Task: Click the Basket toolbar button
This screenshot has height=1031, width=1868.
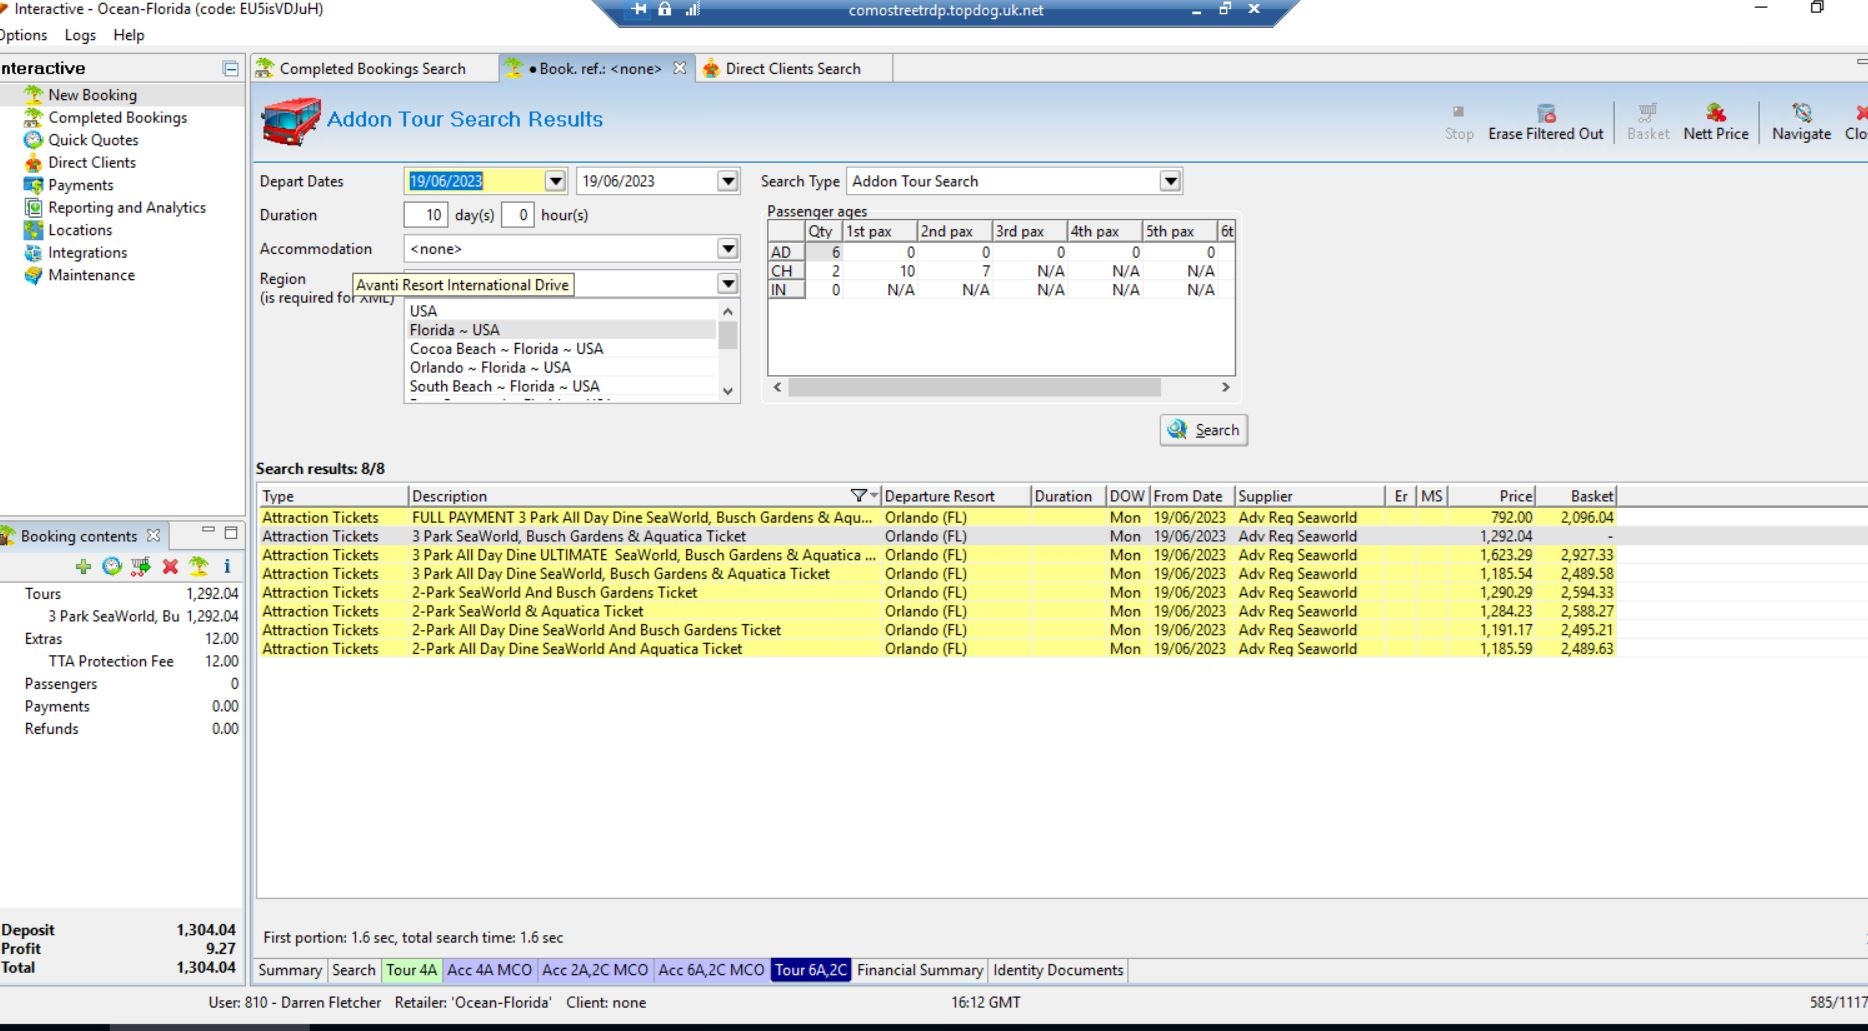Action: [x=1648, y=122]
